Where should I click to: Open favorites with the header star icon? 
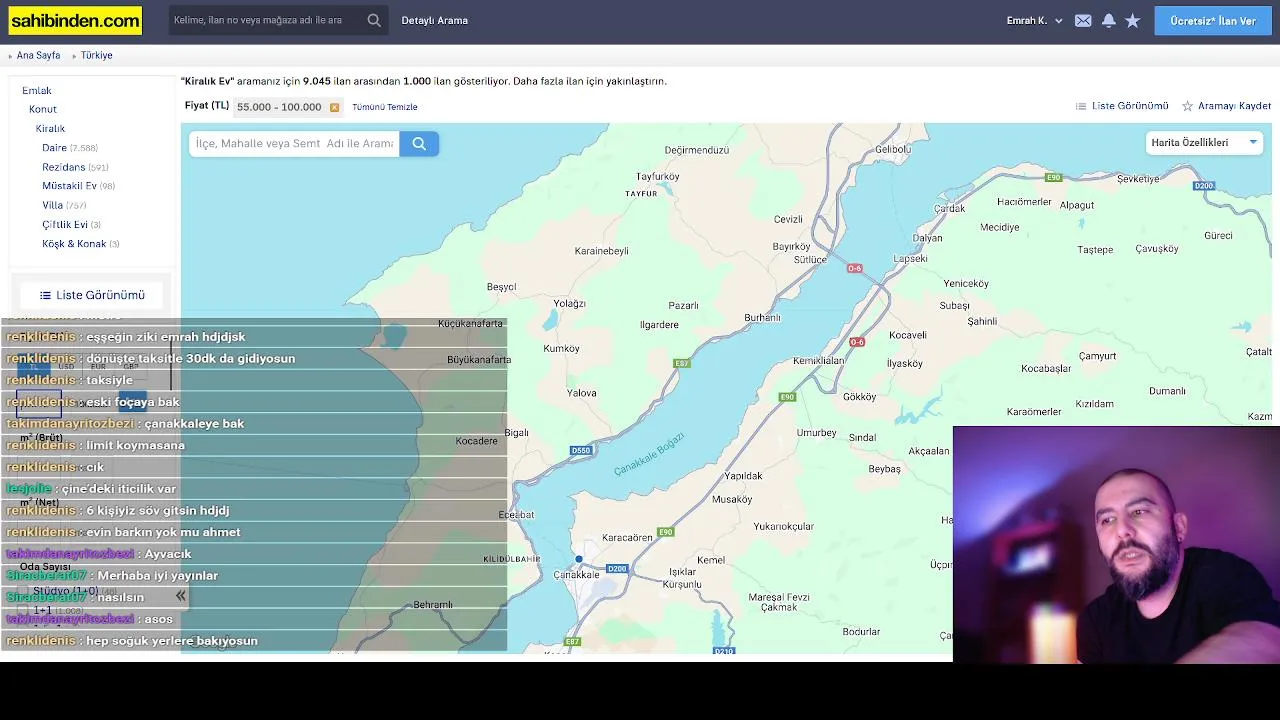[1132, 20]
